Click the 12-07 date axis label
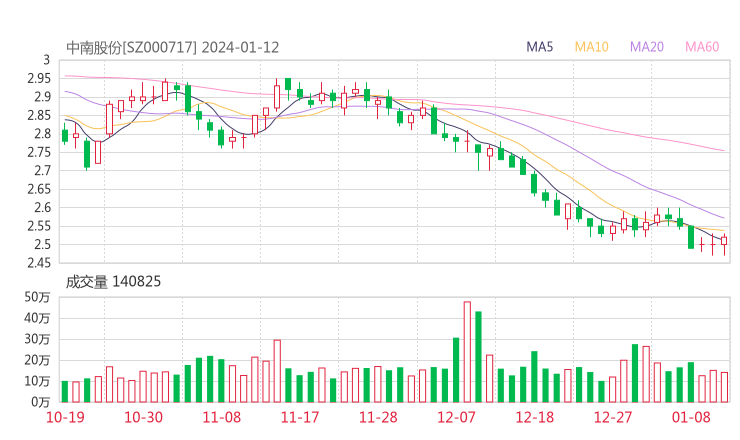 (456, 417)
